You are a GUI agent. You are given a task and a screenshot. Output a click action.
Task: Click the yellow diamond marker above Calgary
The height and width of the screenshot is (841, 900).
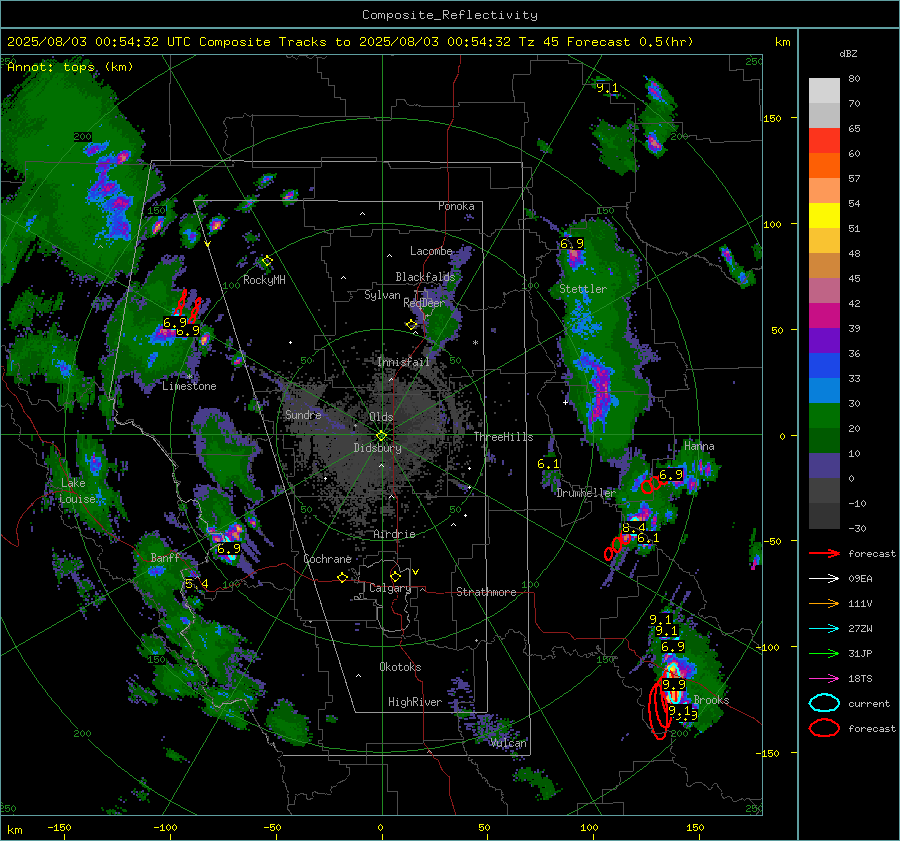[x=395, y=576]
